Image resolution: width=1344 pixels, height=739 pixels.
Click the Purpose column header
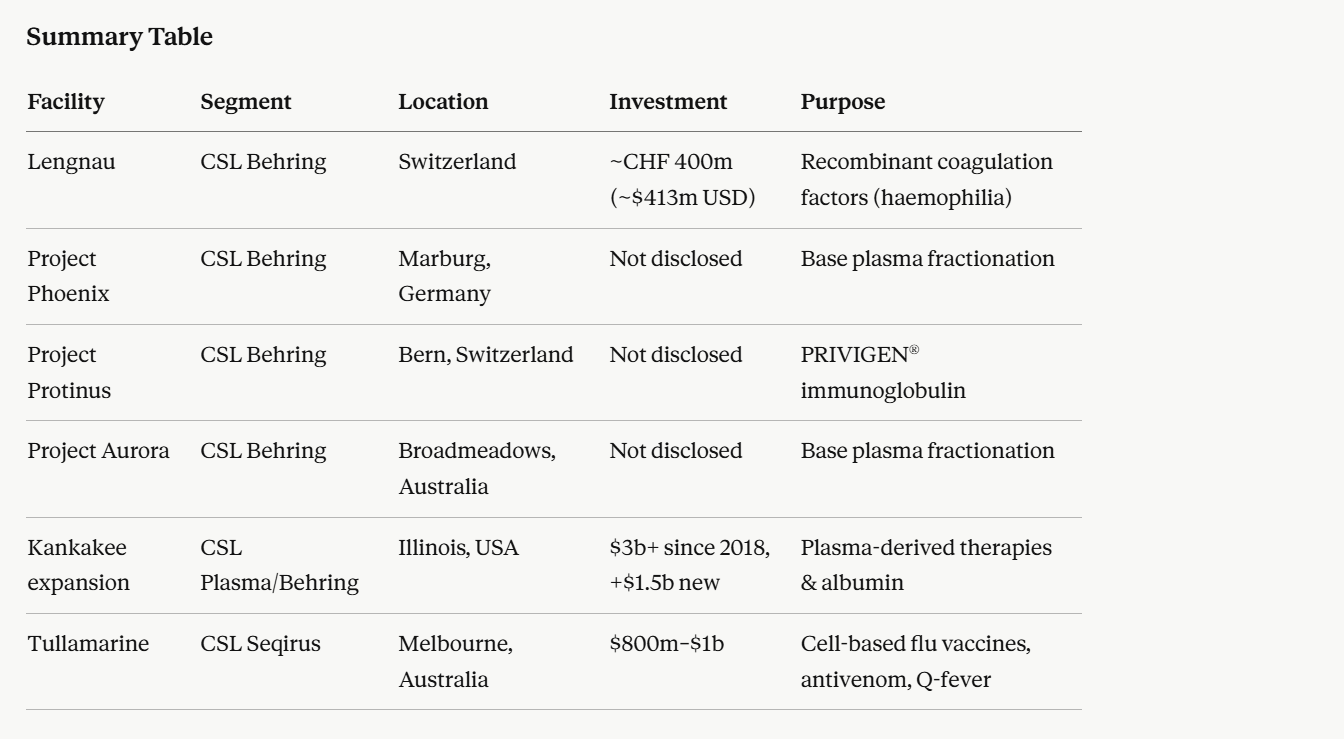point(842,102)
